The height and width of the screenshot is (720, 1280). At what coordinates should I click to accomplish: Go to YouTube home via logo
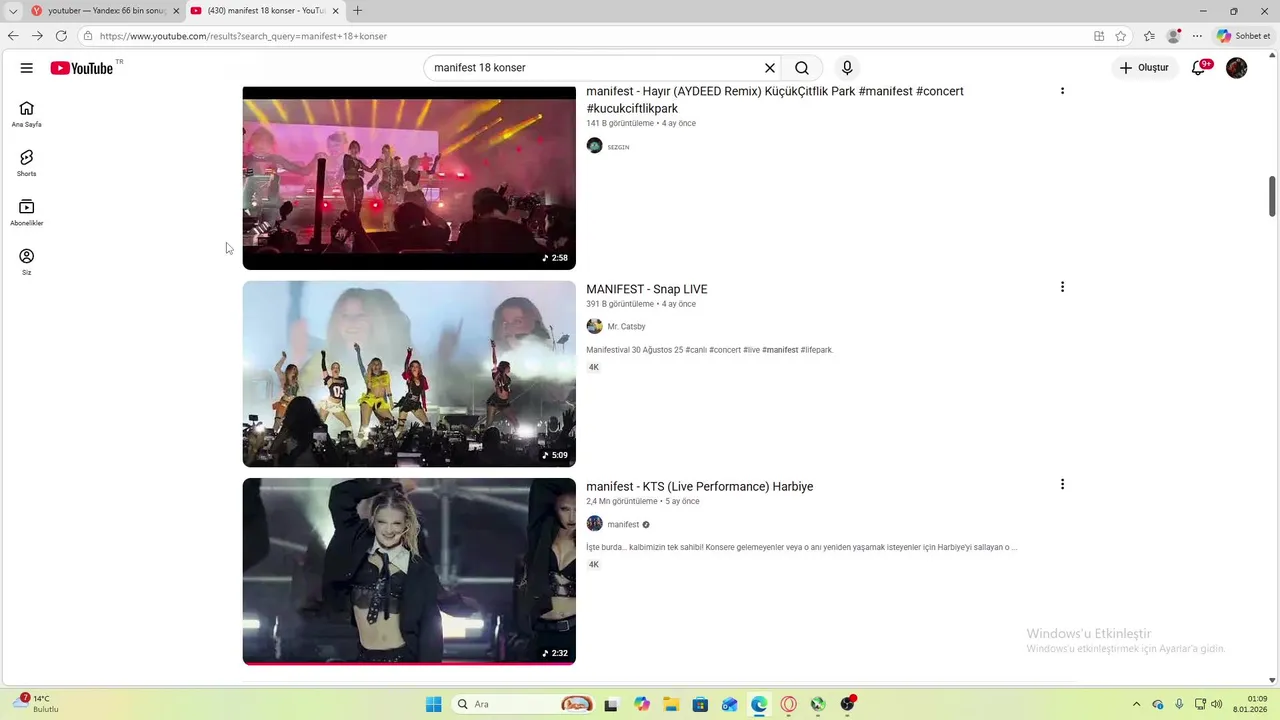[x=82, y=68]
